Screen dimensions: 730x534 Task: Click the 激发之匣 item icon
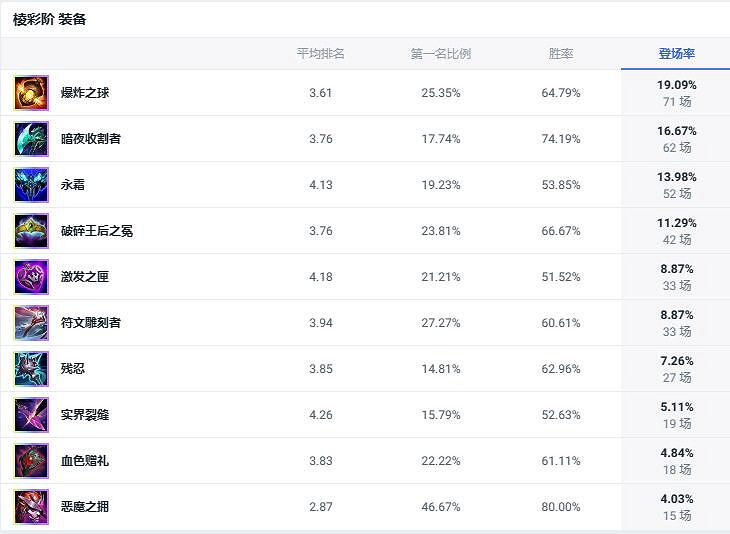(x=31, y=277)
